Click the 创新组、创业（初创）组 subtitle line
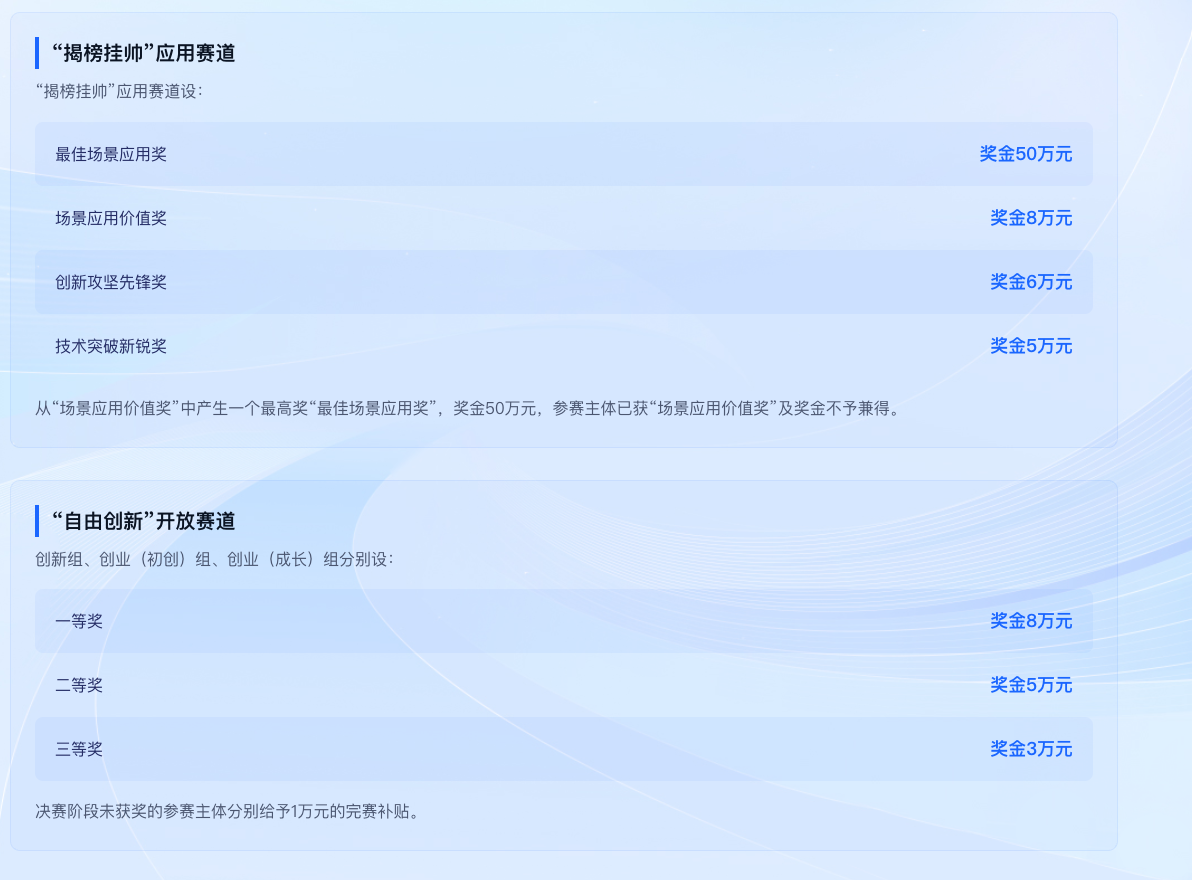Screen dimensions: 1192x880 pos(214,559)
